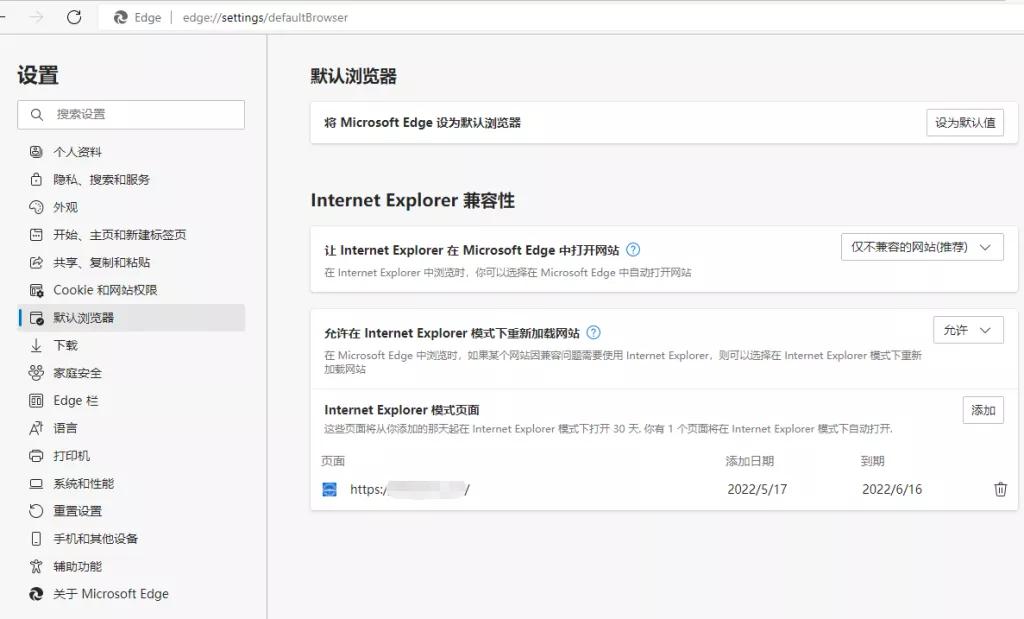Click the blurred https page URL

(409, 489)
